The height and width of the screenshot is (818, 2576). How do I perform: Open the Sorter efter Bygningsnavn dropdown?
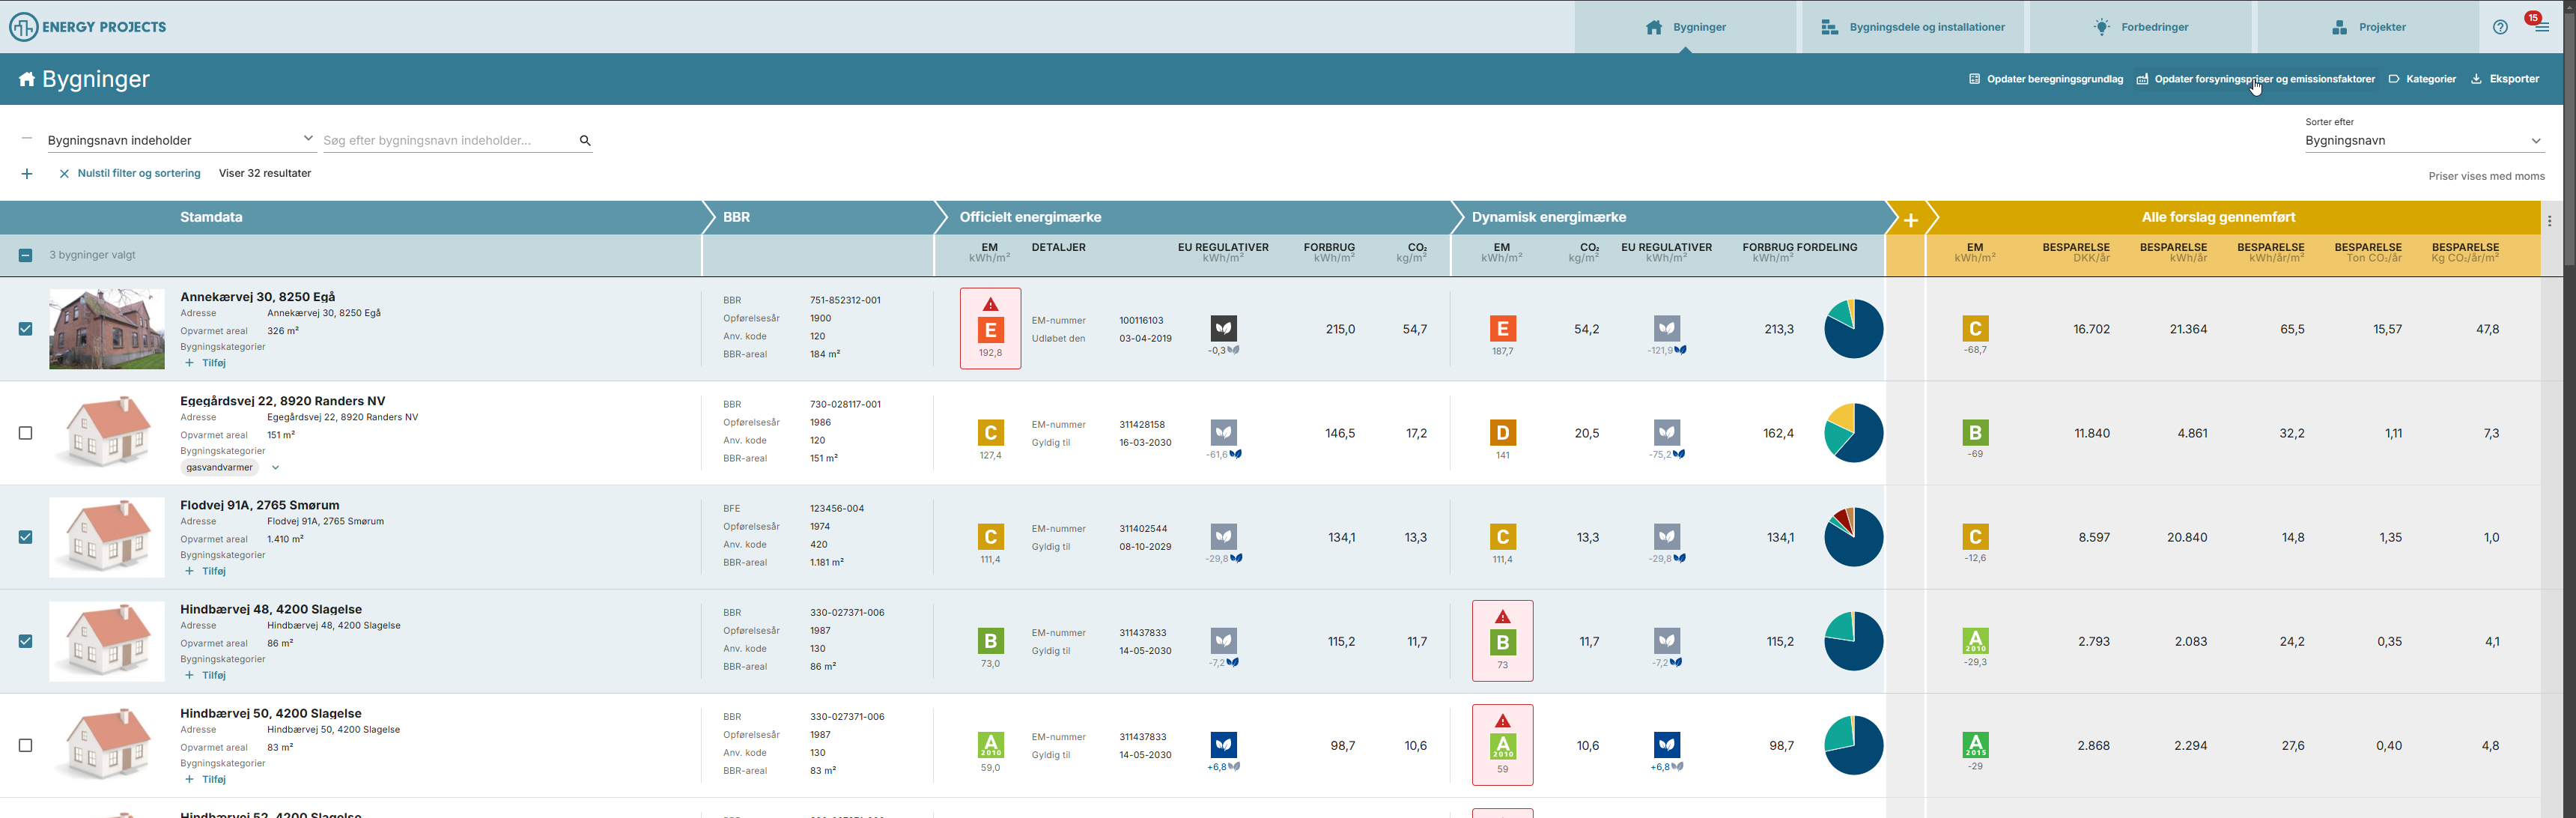[x=2424, y=141]
